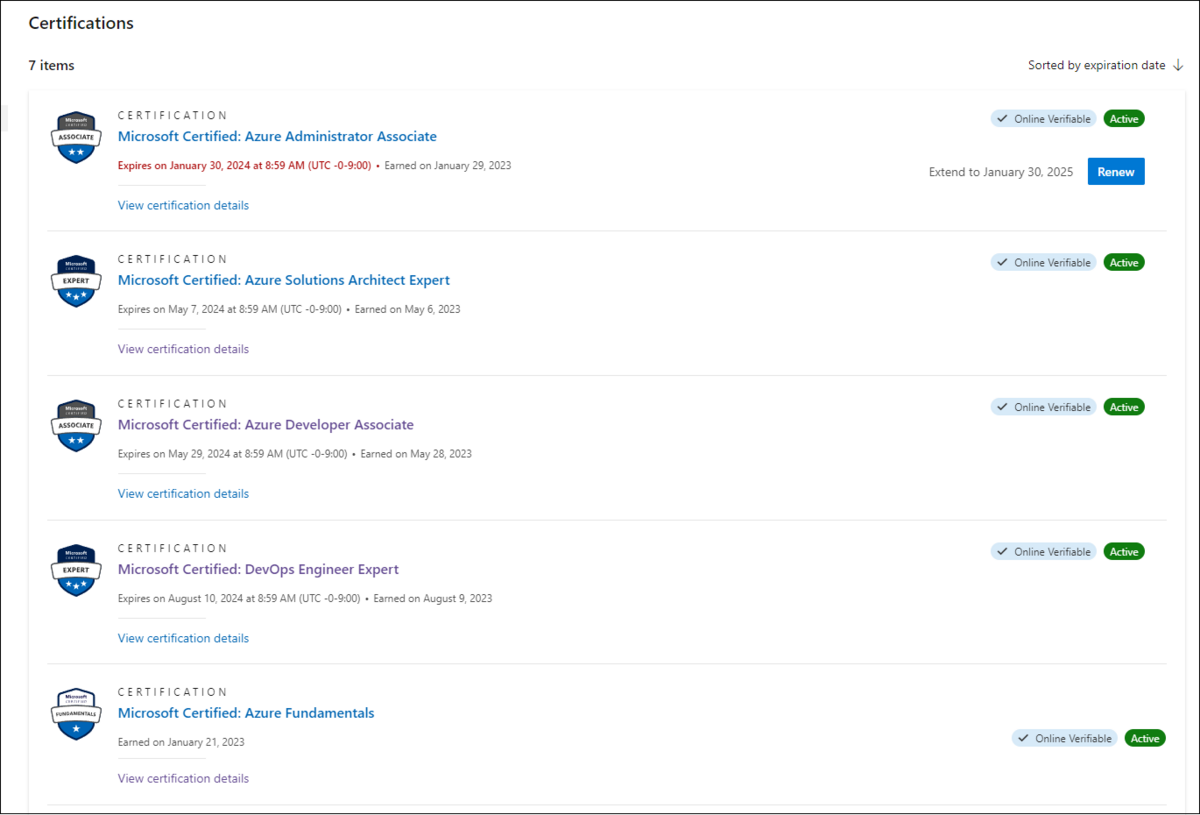This screenshot has width=1200, height=815.
Task: Click the DevOps Engineer Expert badge icon
Action: pyautogui.click(x=76, y=571)
